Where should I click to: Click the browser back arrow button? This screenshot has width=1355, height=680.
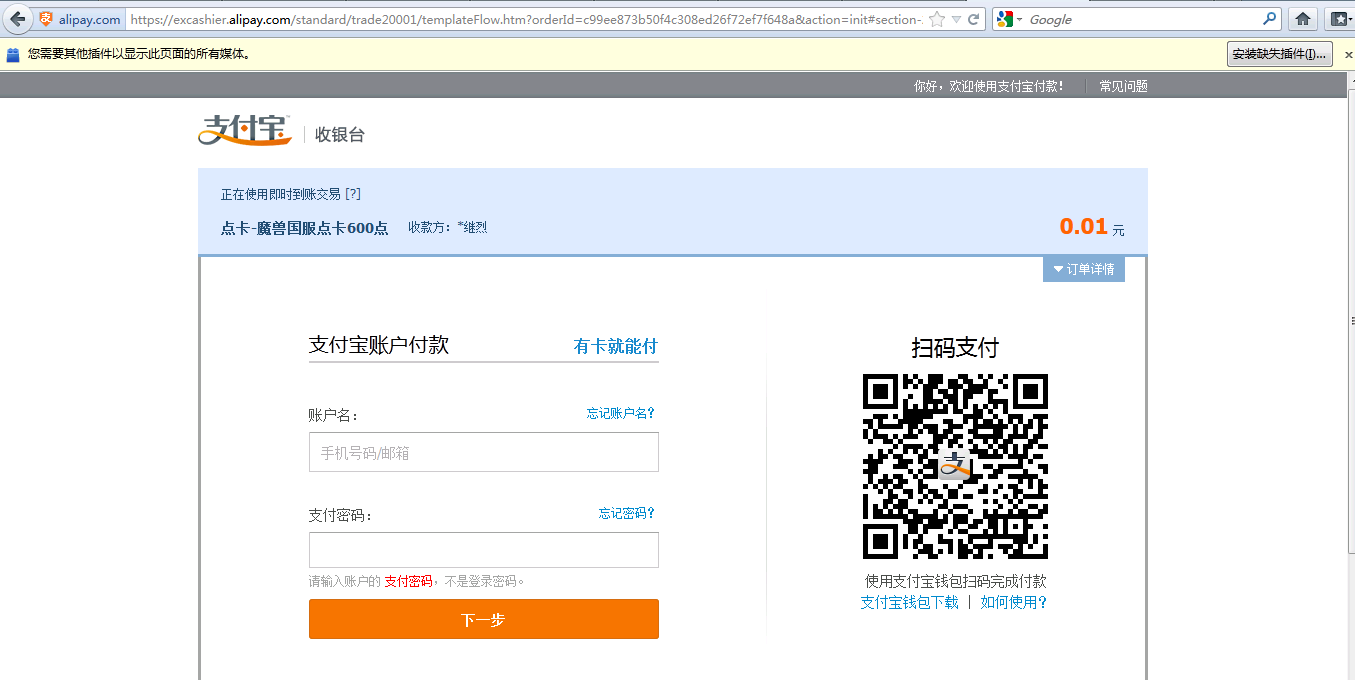coord(16,19)
